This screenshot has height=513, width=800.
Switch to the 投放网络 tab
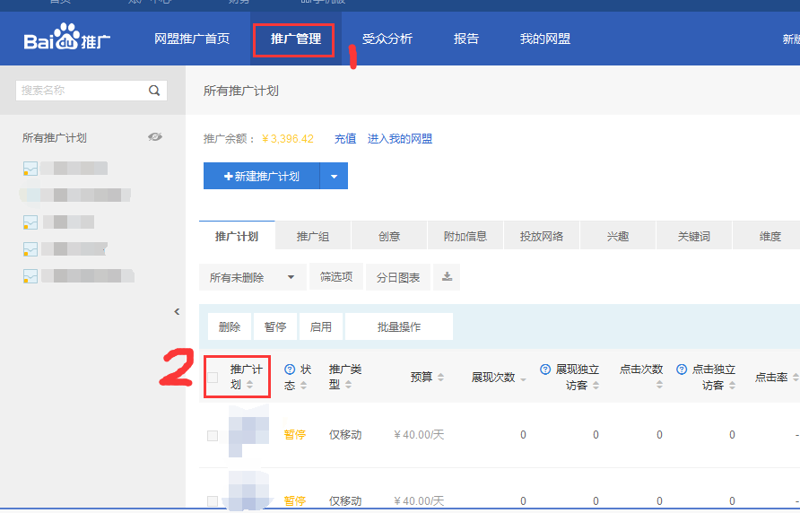coord(541,236)
